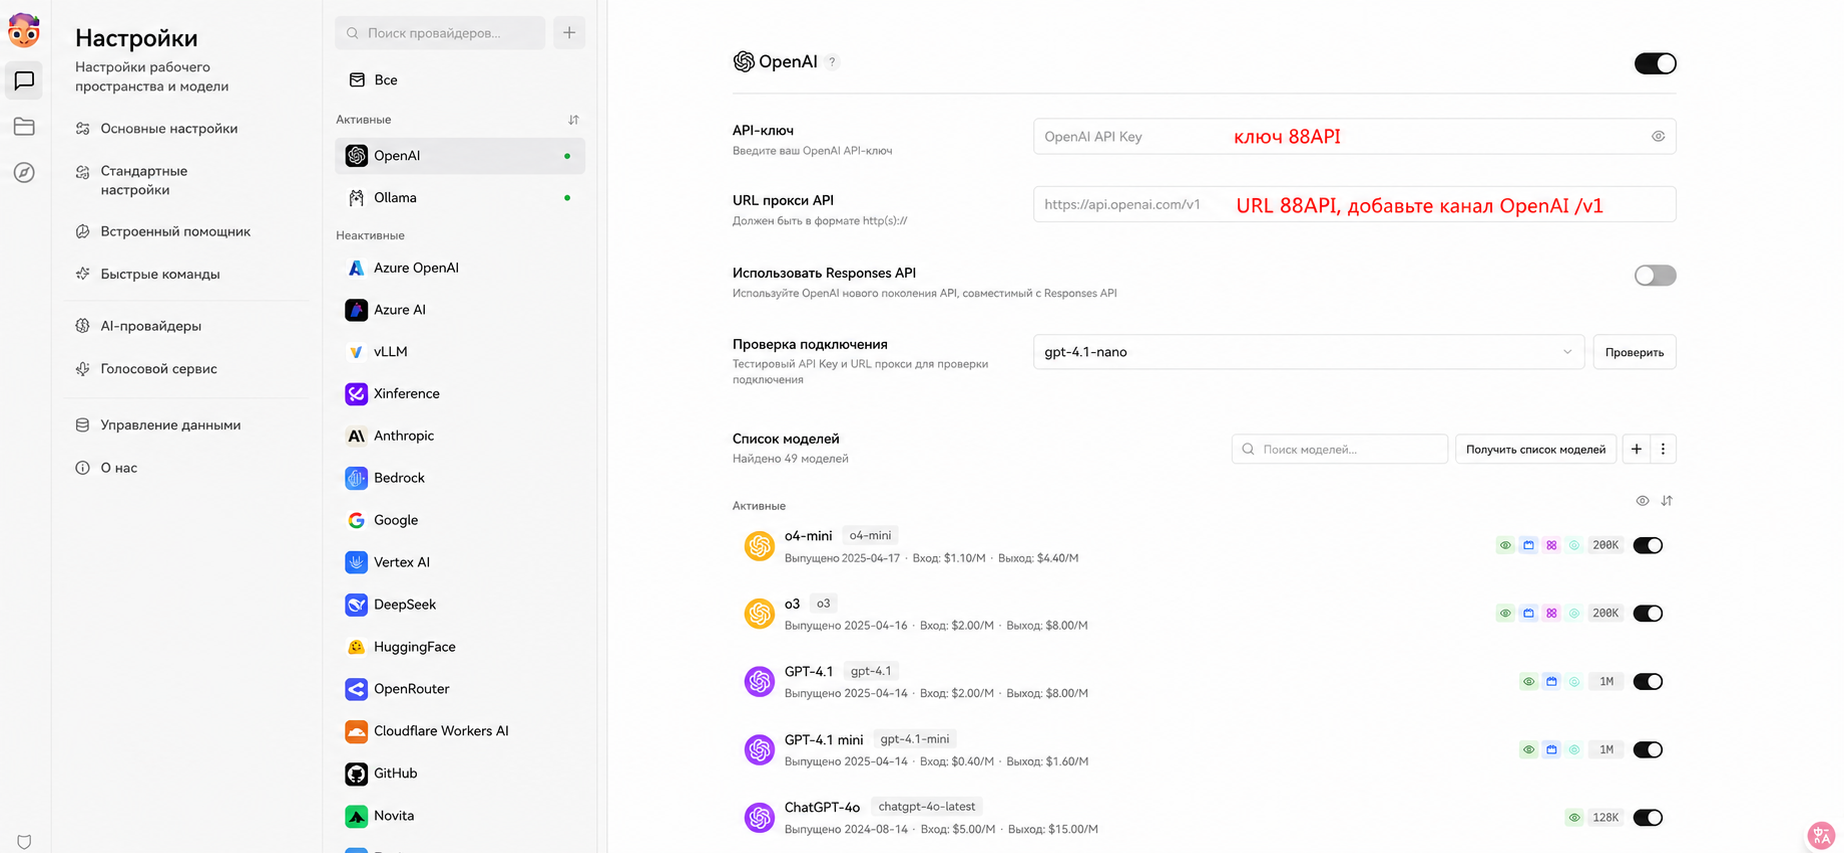1844x853 pixels.
Task: Add a model with the plus button
Action: (x=1636, y=449)
